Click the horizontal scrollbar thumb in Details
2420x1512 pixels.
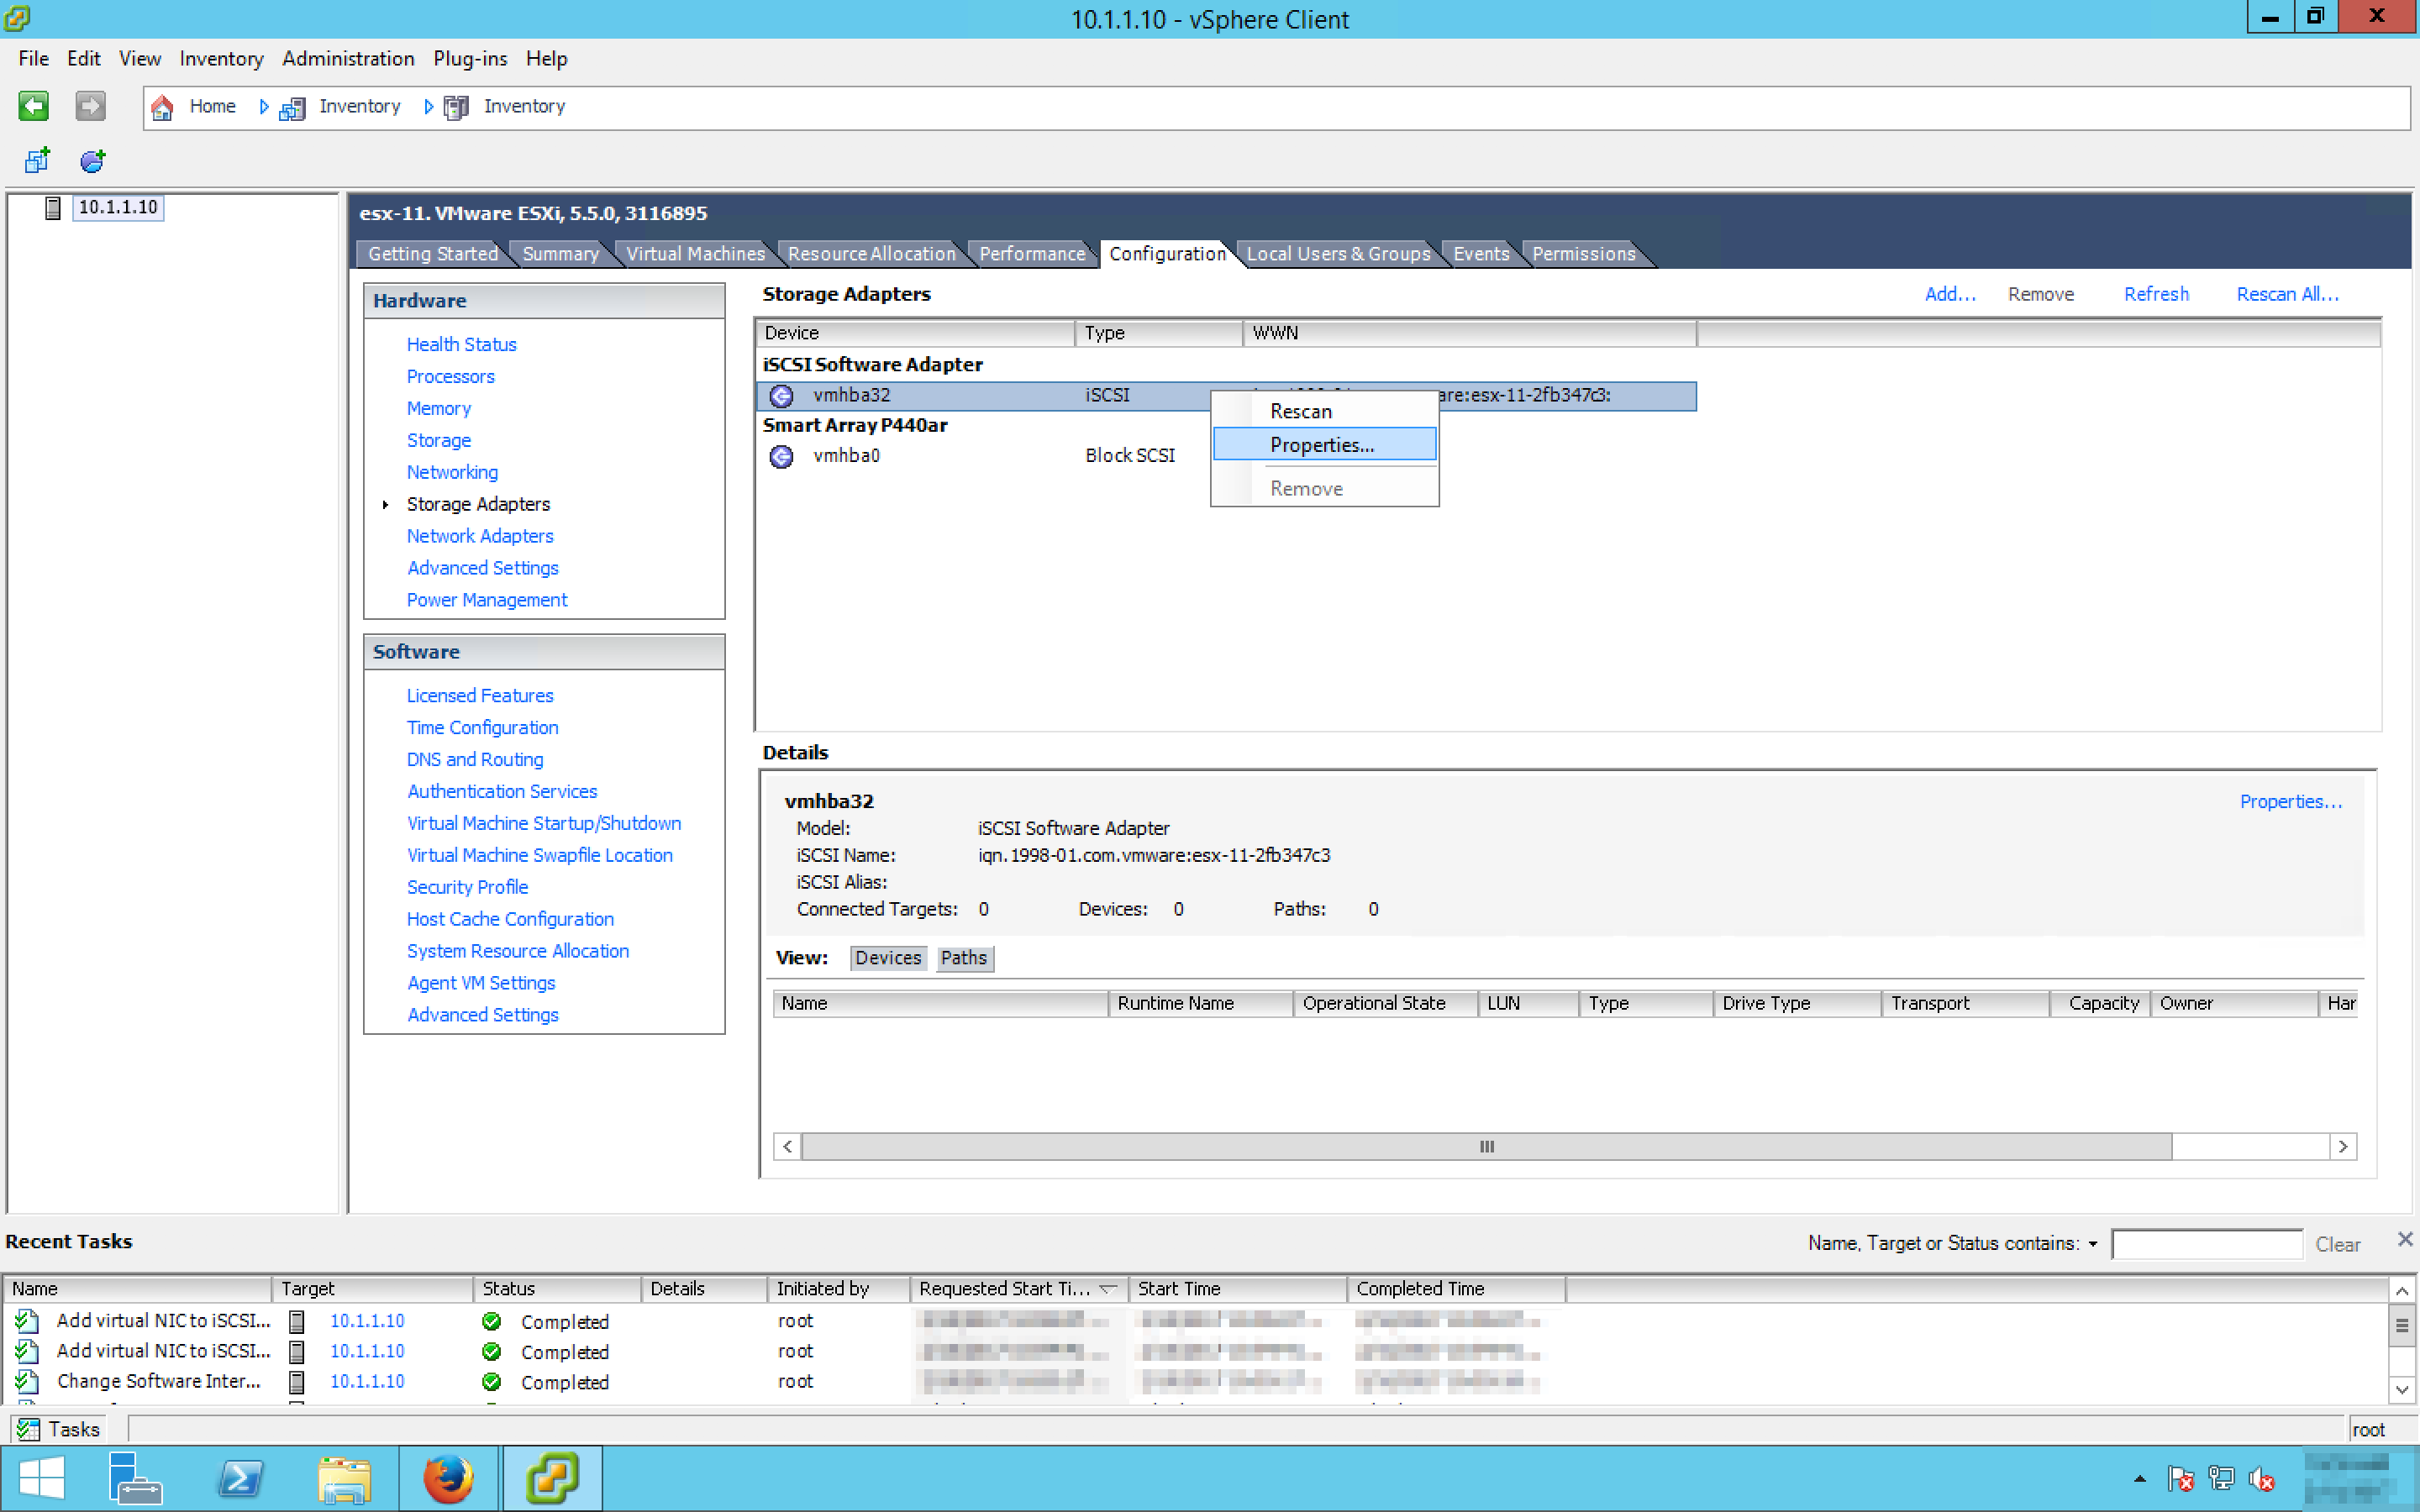pos(1486,1146)
